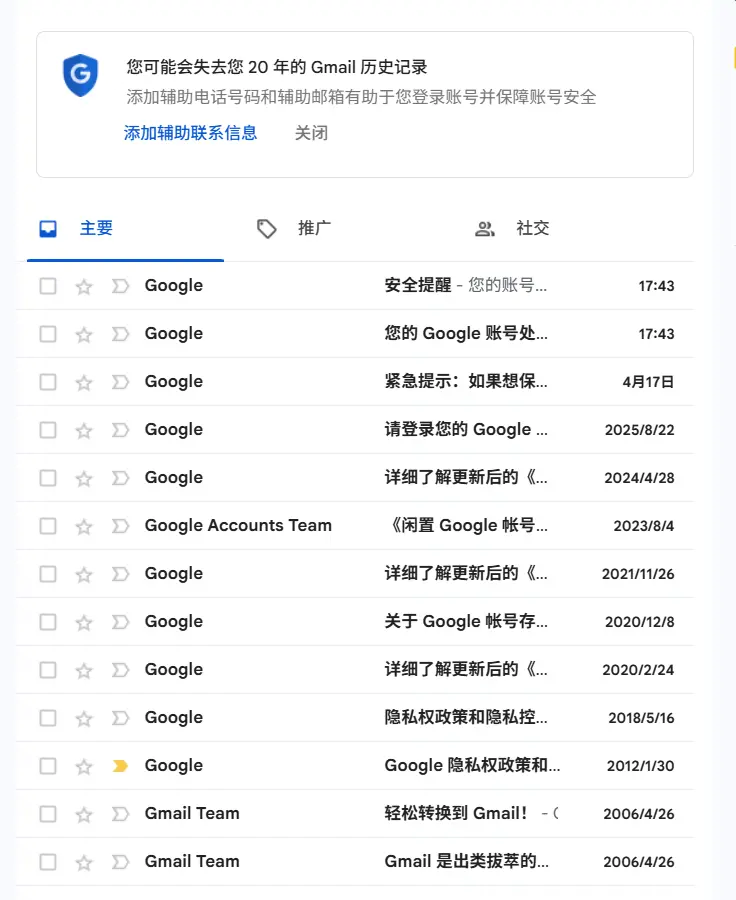
Task: Click yellow importance marker on 2012/1/30 email
Action: pyautogui.click(x=120, y=766)
